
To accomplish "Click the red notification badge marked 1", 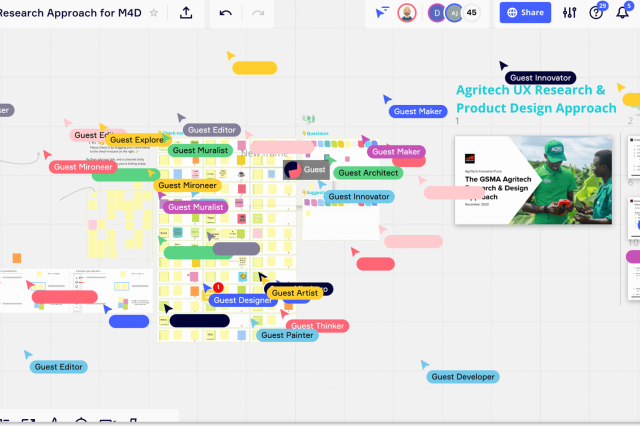I will click(x=218, y=287).
